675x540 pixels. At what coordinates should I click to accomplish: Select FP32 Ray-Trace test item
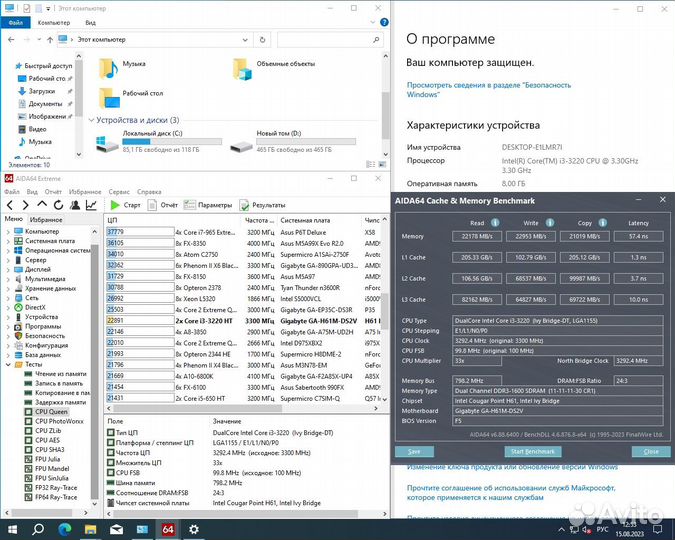(51, 487)
